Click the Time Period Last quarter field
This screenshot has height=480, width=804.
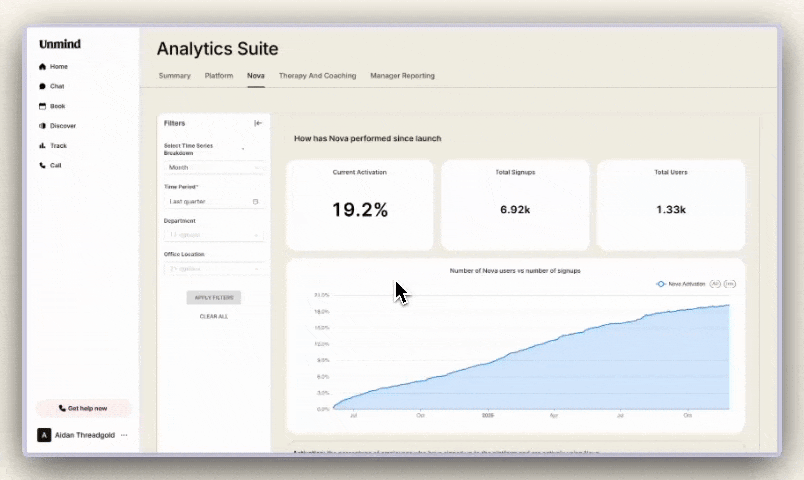tap(213, 201)
